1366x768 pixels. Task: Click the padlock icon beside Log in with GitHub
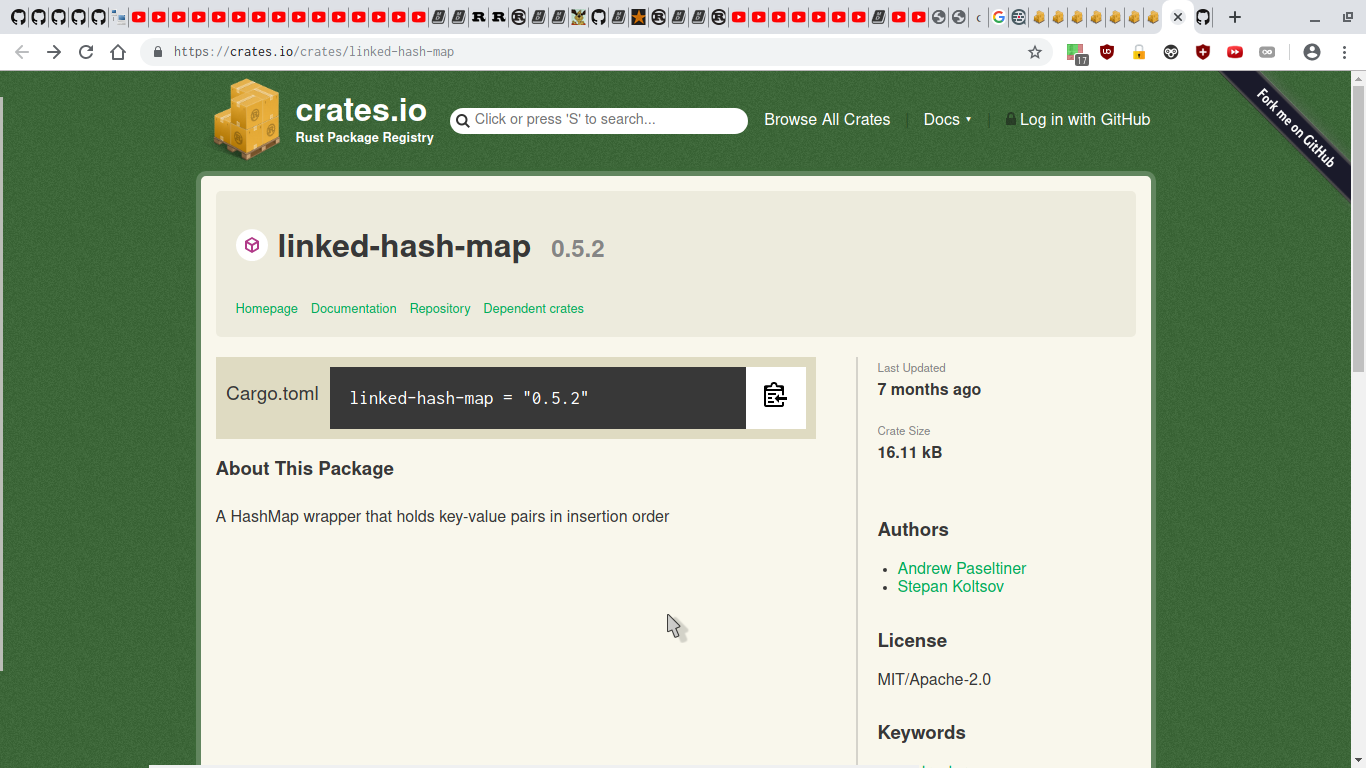[1011, 119]
